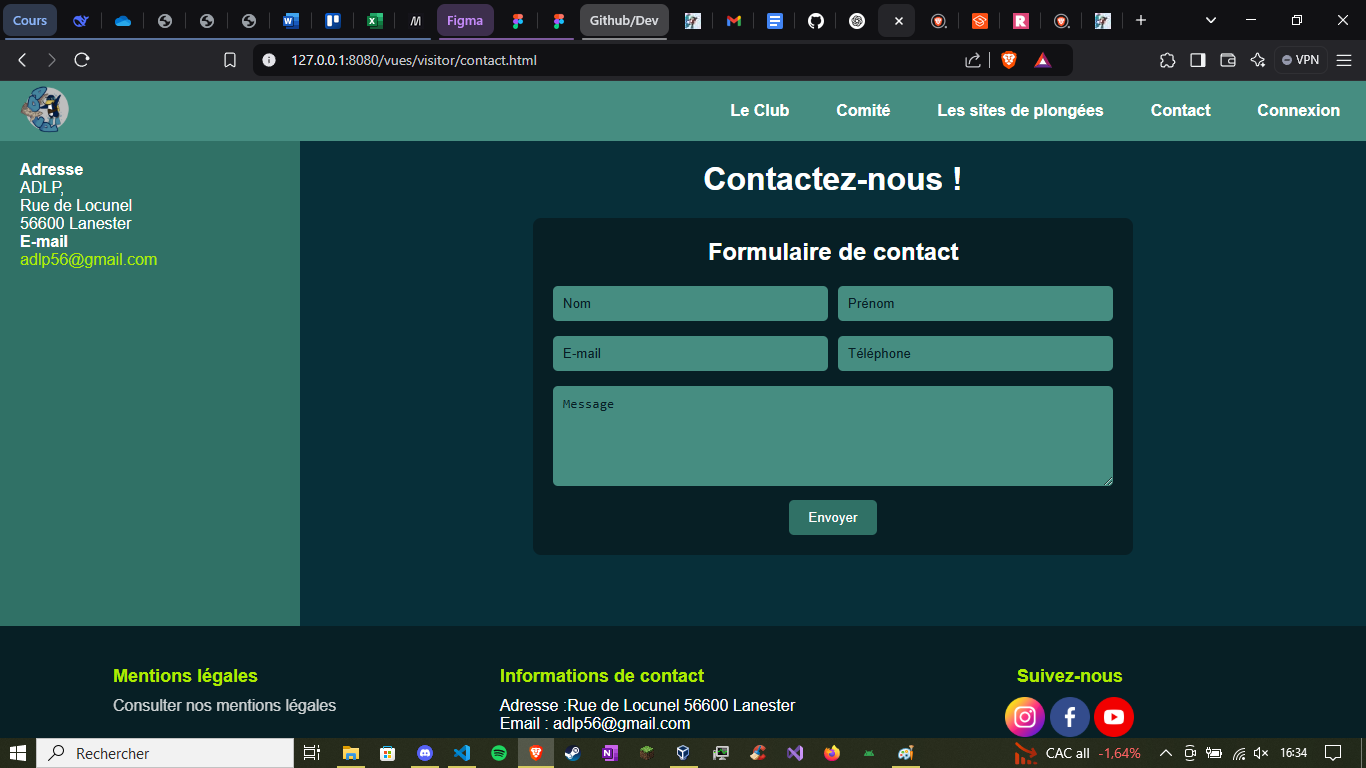Launch Discord from the taskbar

425,753
